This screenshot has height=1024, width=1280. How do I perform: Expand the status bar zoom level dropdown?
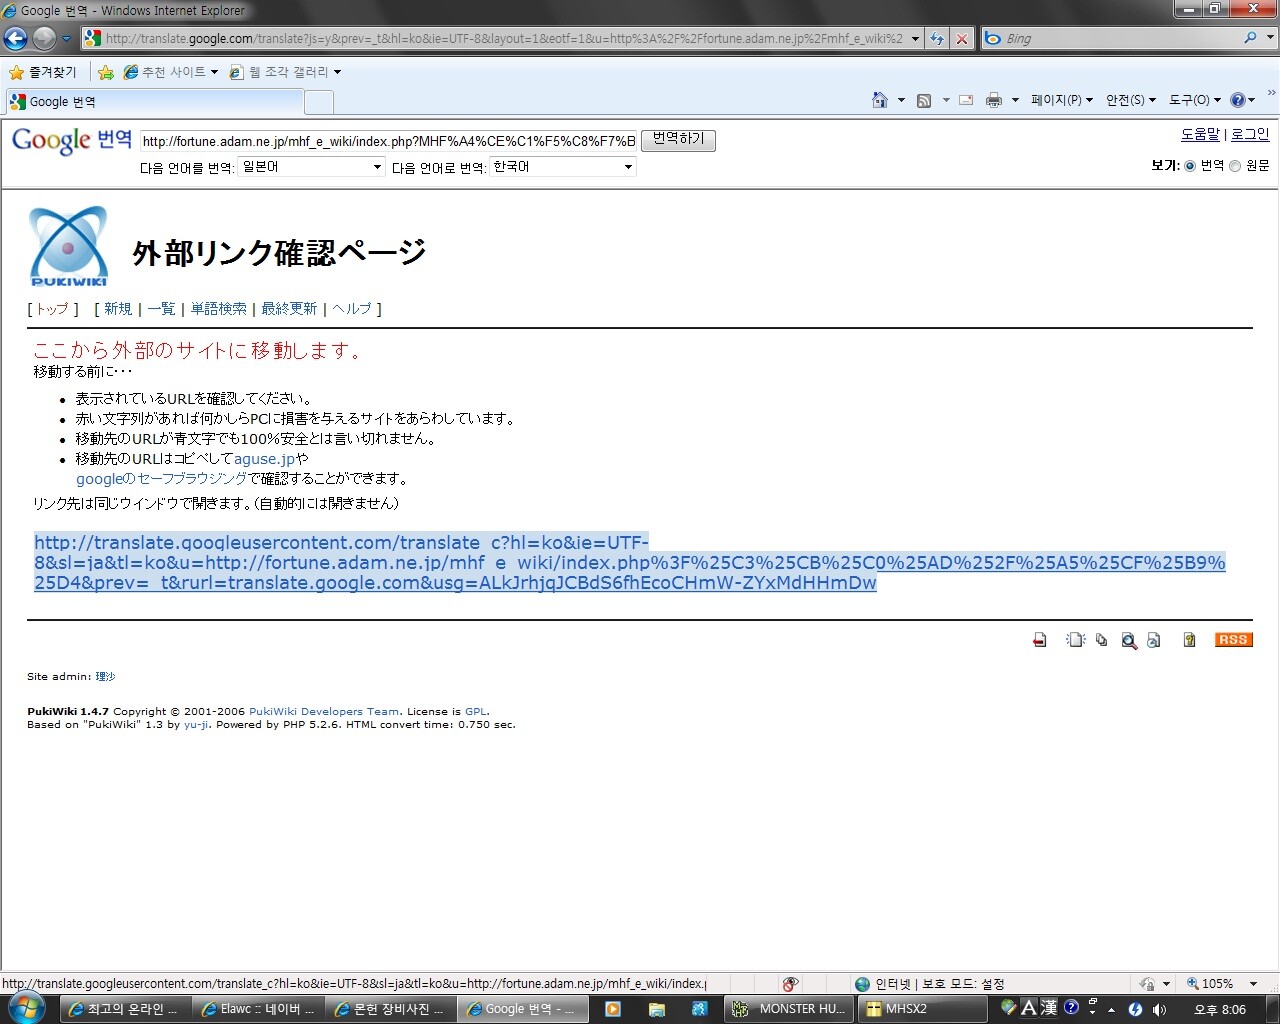pyautogui.click(x=1254, y=984)
